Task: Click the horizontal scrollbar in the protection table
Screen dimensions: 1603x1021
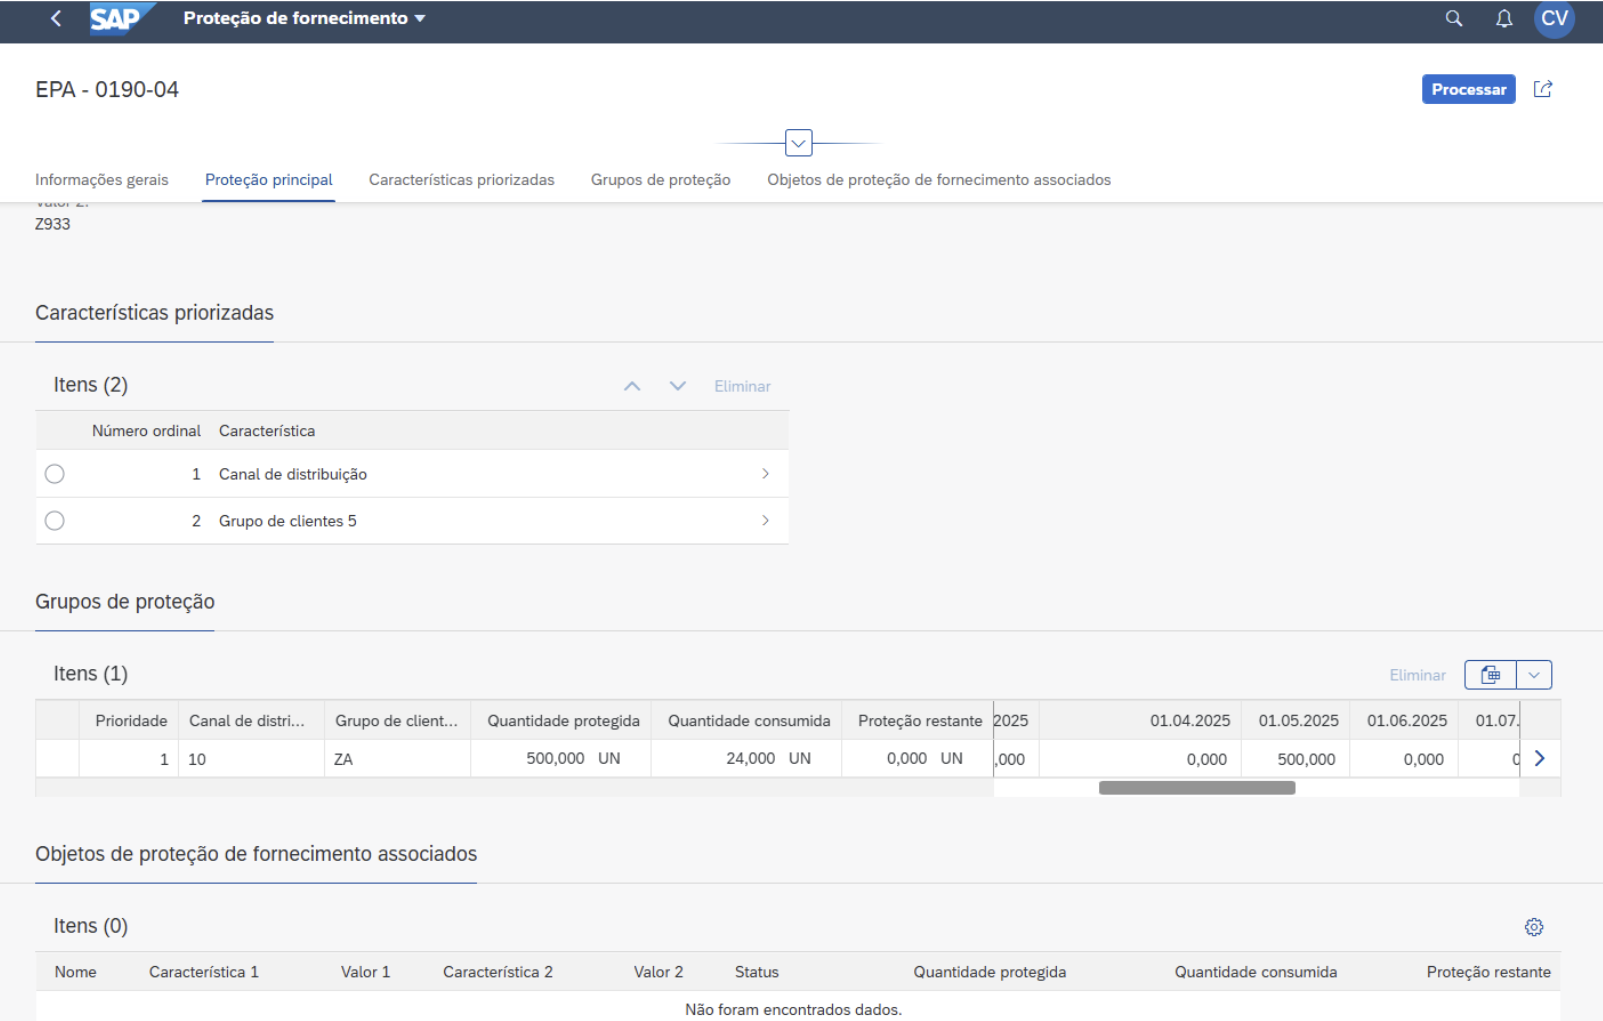Action: (x=1197, y=788)
